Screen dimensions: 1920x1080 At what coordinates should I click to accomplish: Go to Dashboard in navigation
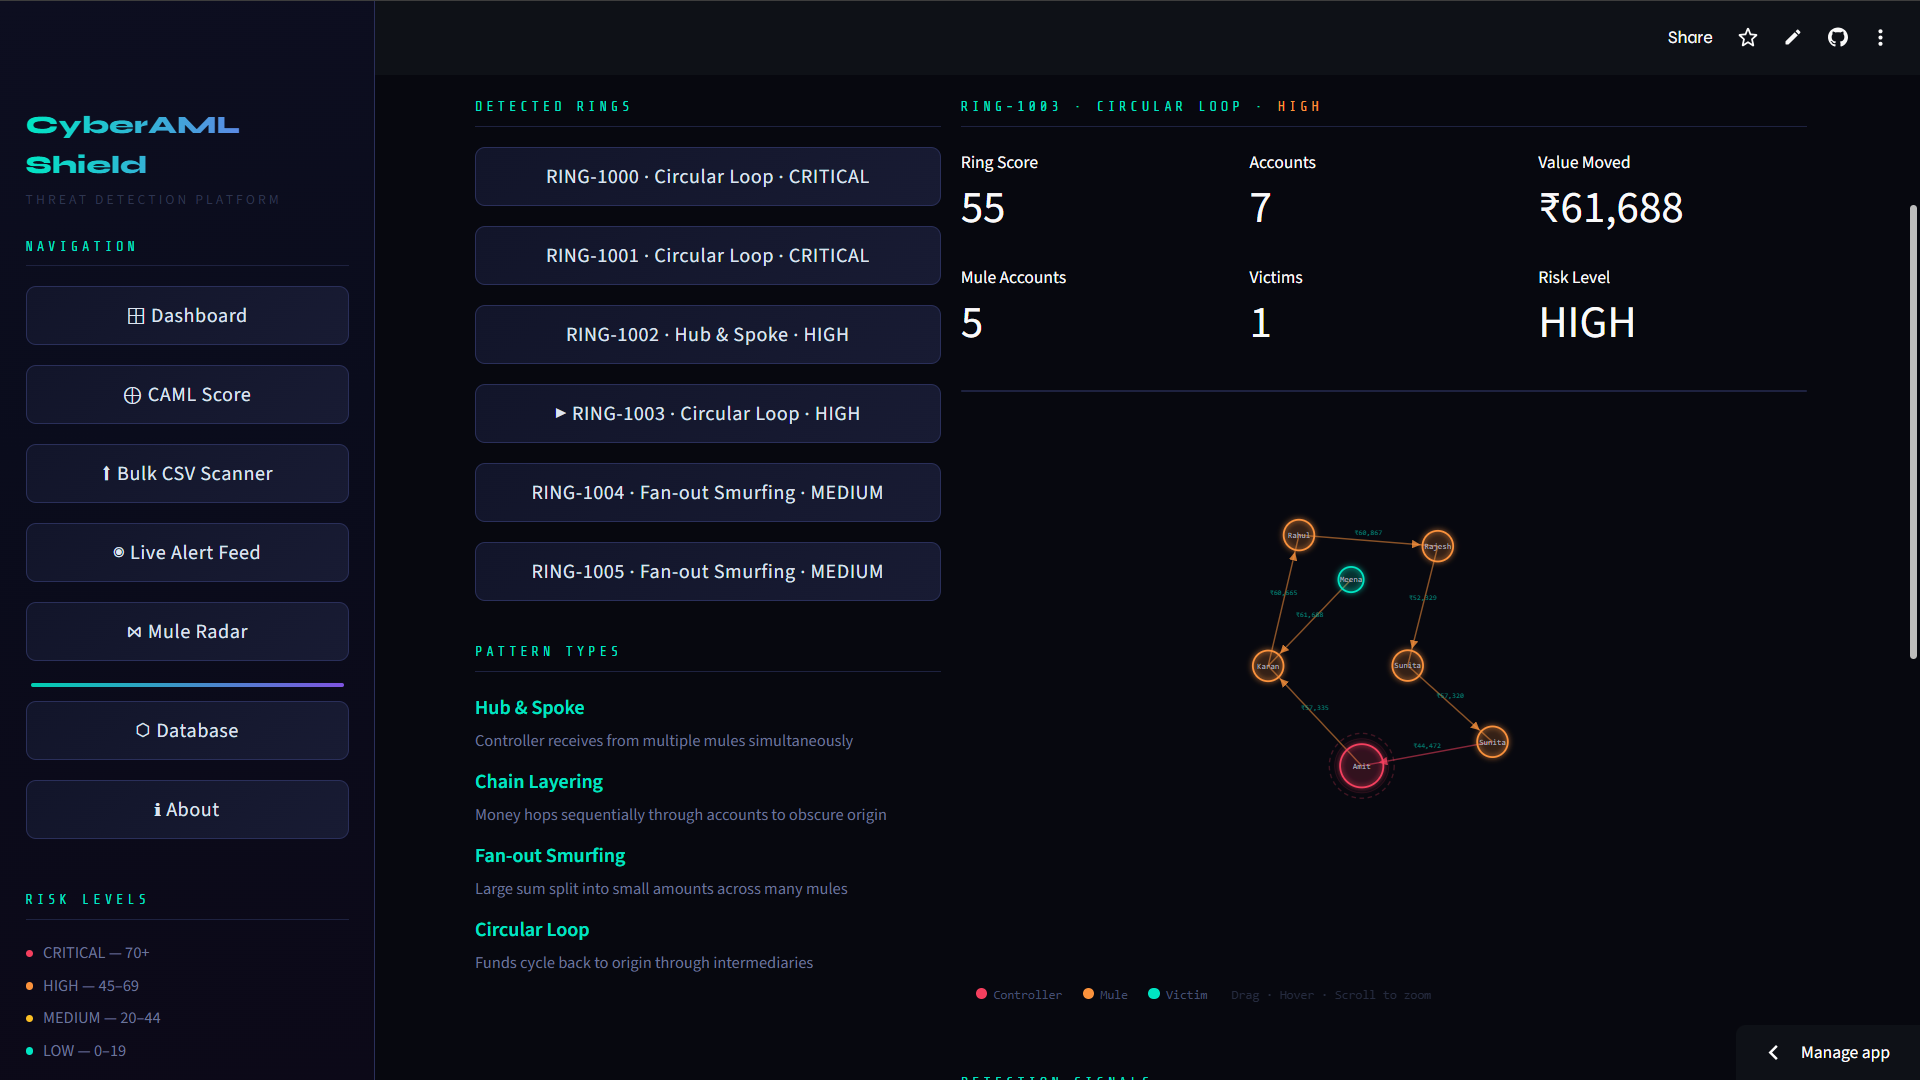187,315
